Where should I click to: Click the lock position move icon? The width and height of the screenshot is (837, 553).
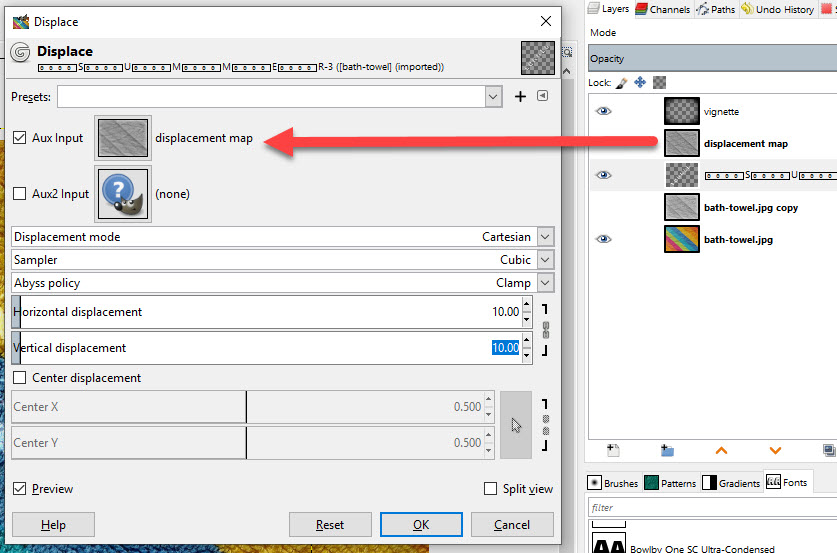click(x=640, y=82)
